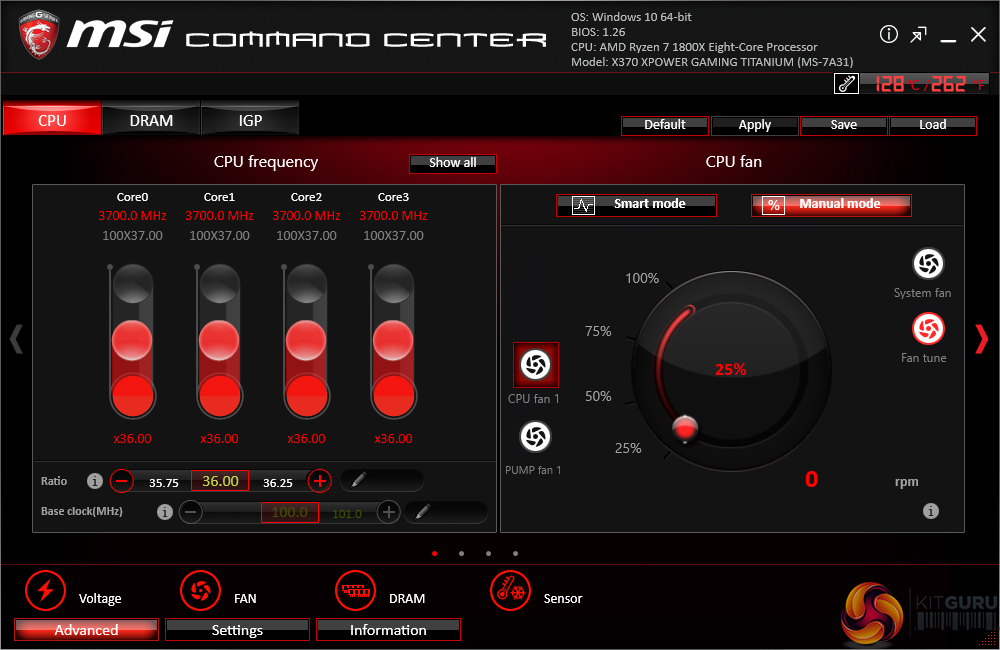Viewport: 1000px width, 650px height.
Task: Open the Settings section
Action: (x=237, y=630)
